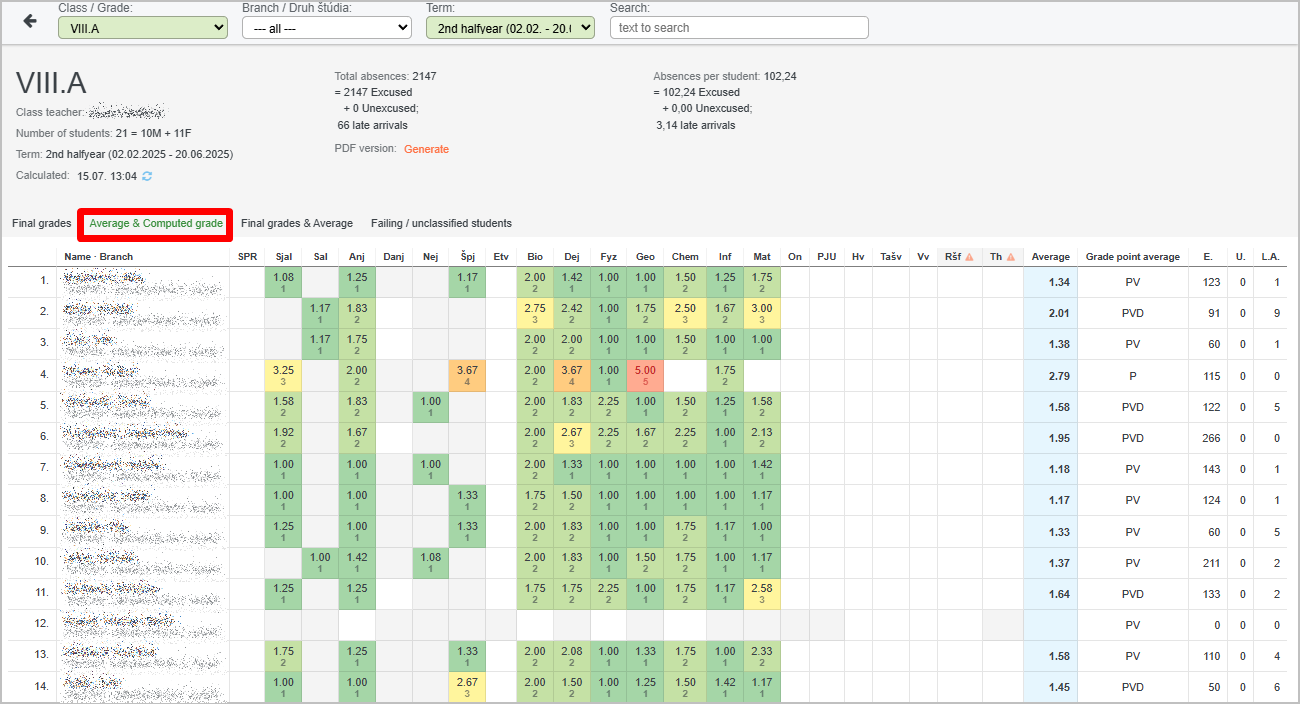Click the Name · Branch column header
This screenshot has height=704, width=1300.
click(99, 257)
